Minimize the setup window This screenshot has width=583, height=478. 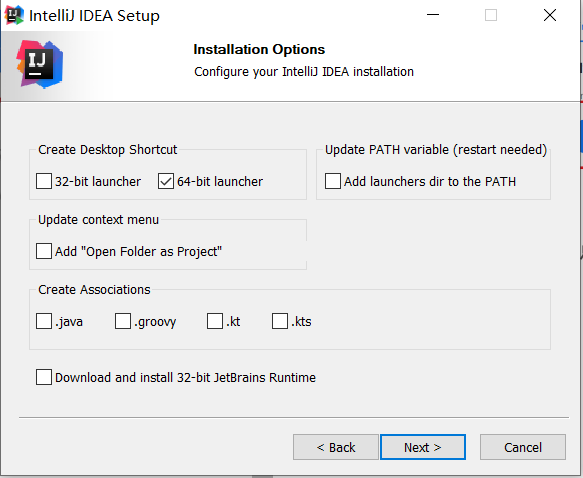(x=433, y=15)
